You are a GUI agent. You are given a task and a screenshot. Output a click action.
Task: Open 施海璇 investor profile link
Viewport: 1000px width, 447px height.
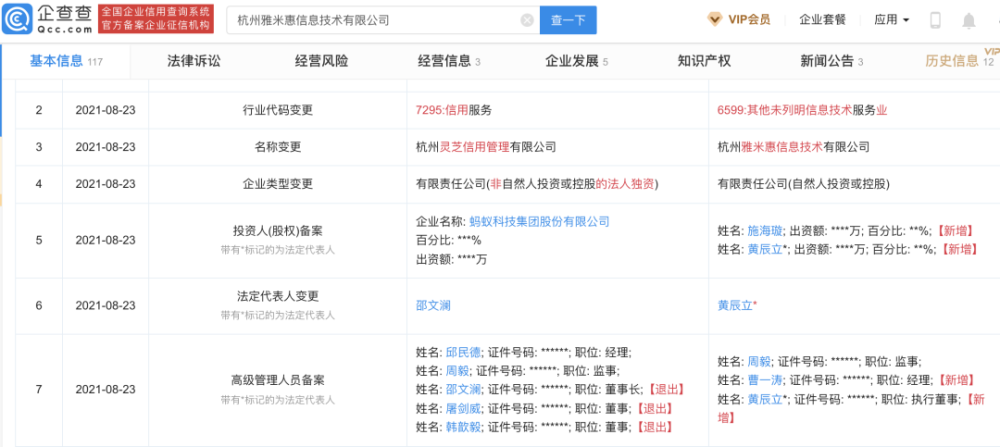pos(766,231)
